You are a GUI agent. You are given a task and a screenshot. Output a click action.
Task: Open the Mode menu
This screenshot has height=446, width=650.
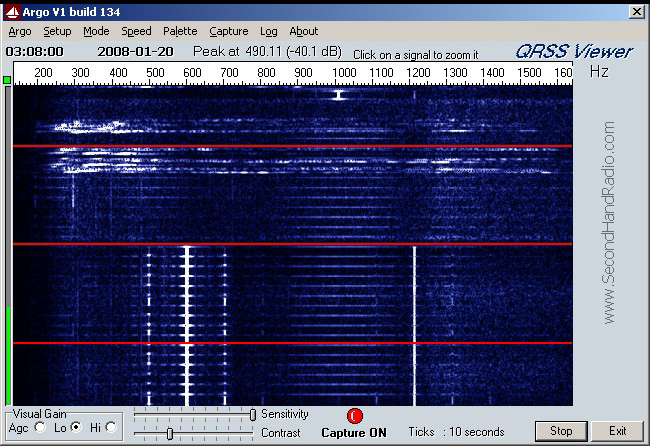coord(96,32)
